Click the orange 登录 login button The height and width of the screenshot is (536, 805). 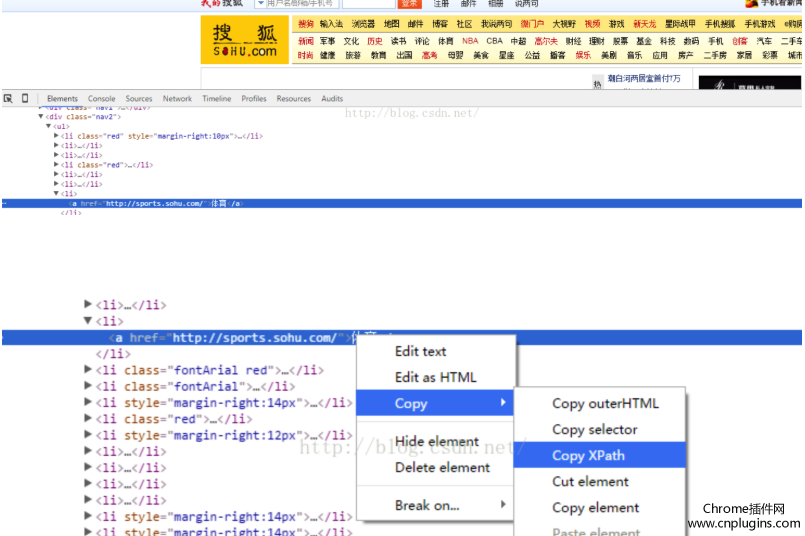click(410, 4)
